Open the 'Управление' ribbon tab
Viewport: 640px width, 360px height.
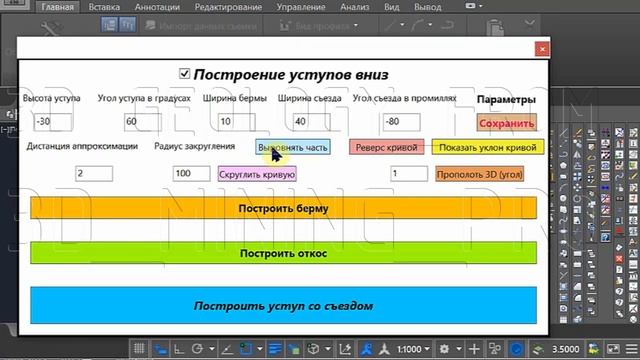(301, 7)
